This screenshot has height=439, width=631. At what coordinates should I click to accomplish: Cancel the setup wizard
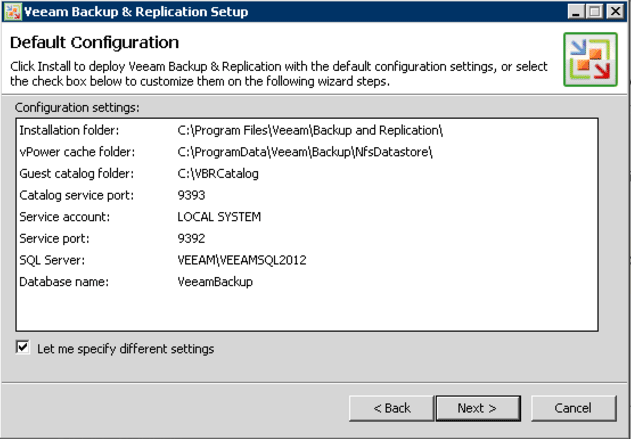coord(573,408)
